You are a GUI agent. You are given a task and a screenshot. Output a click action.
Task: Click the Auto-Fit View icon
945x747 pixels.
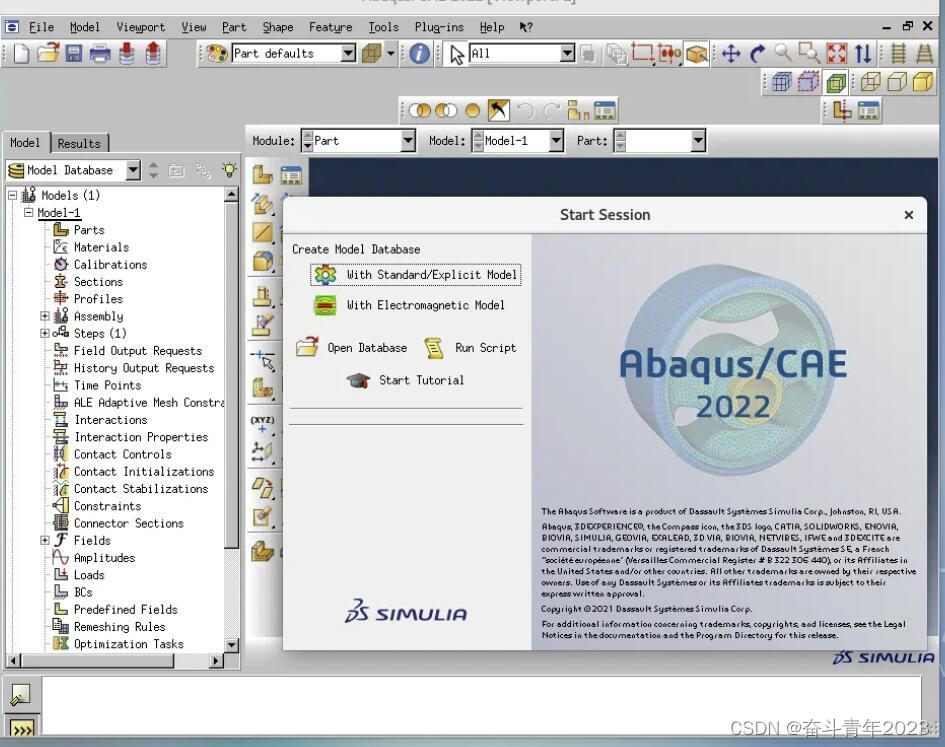836,54
